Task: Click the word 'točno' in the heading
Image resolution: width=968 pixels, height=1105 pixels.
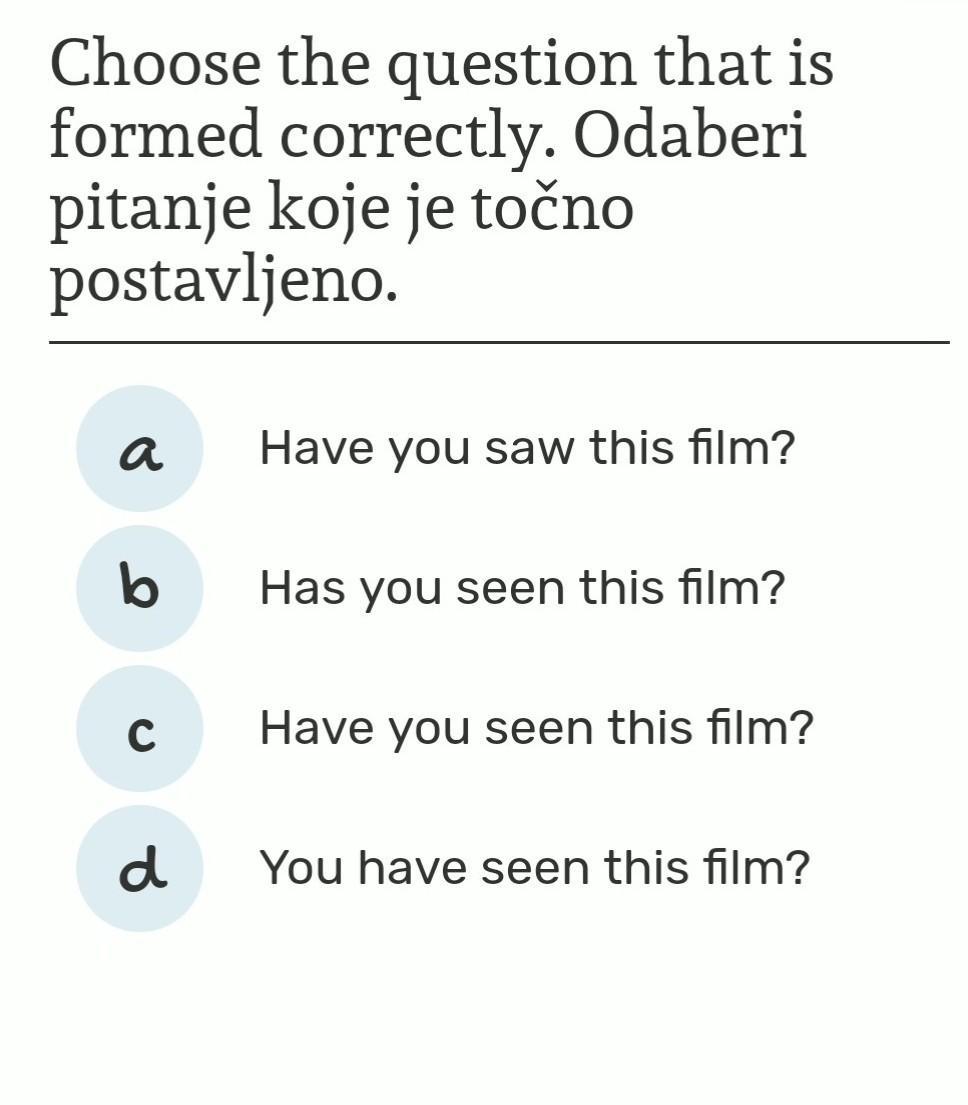Action: 552,208
